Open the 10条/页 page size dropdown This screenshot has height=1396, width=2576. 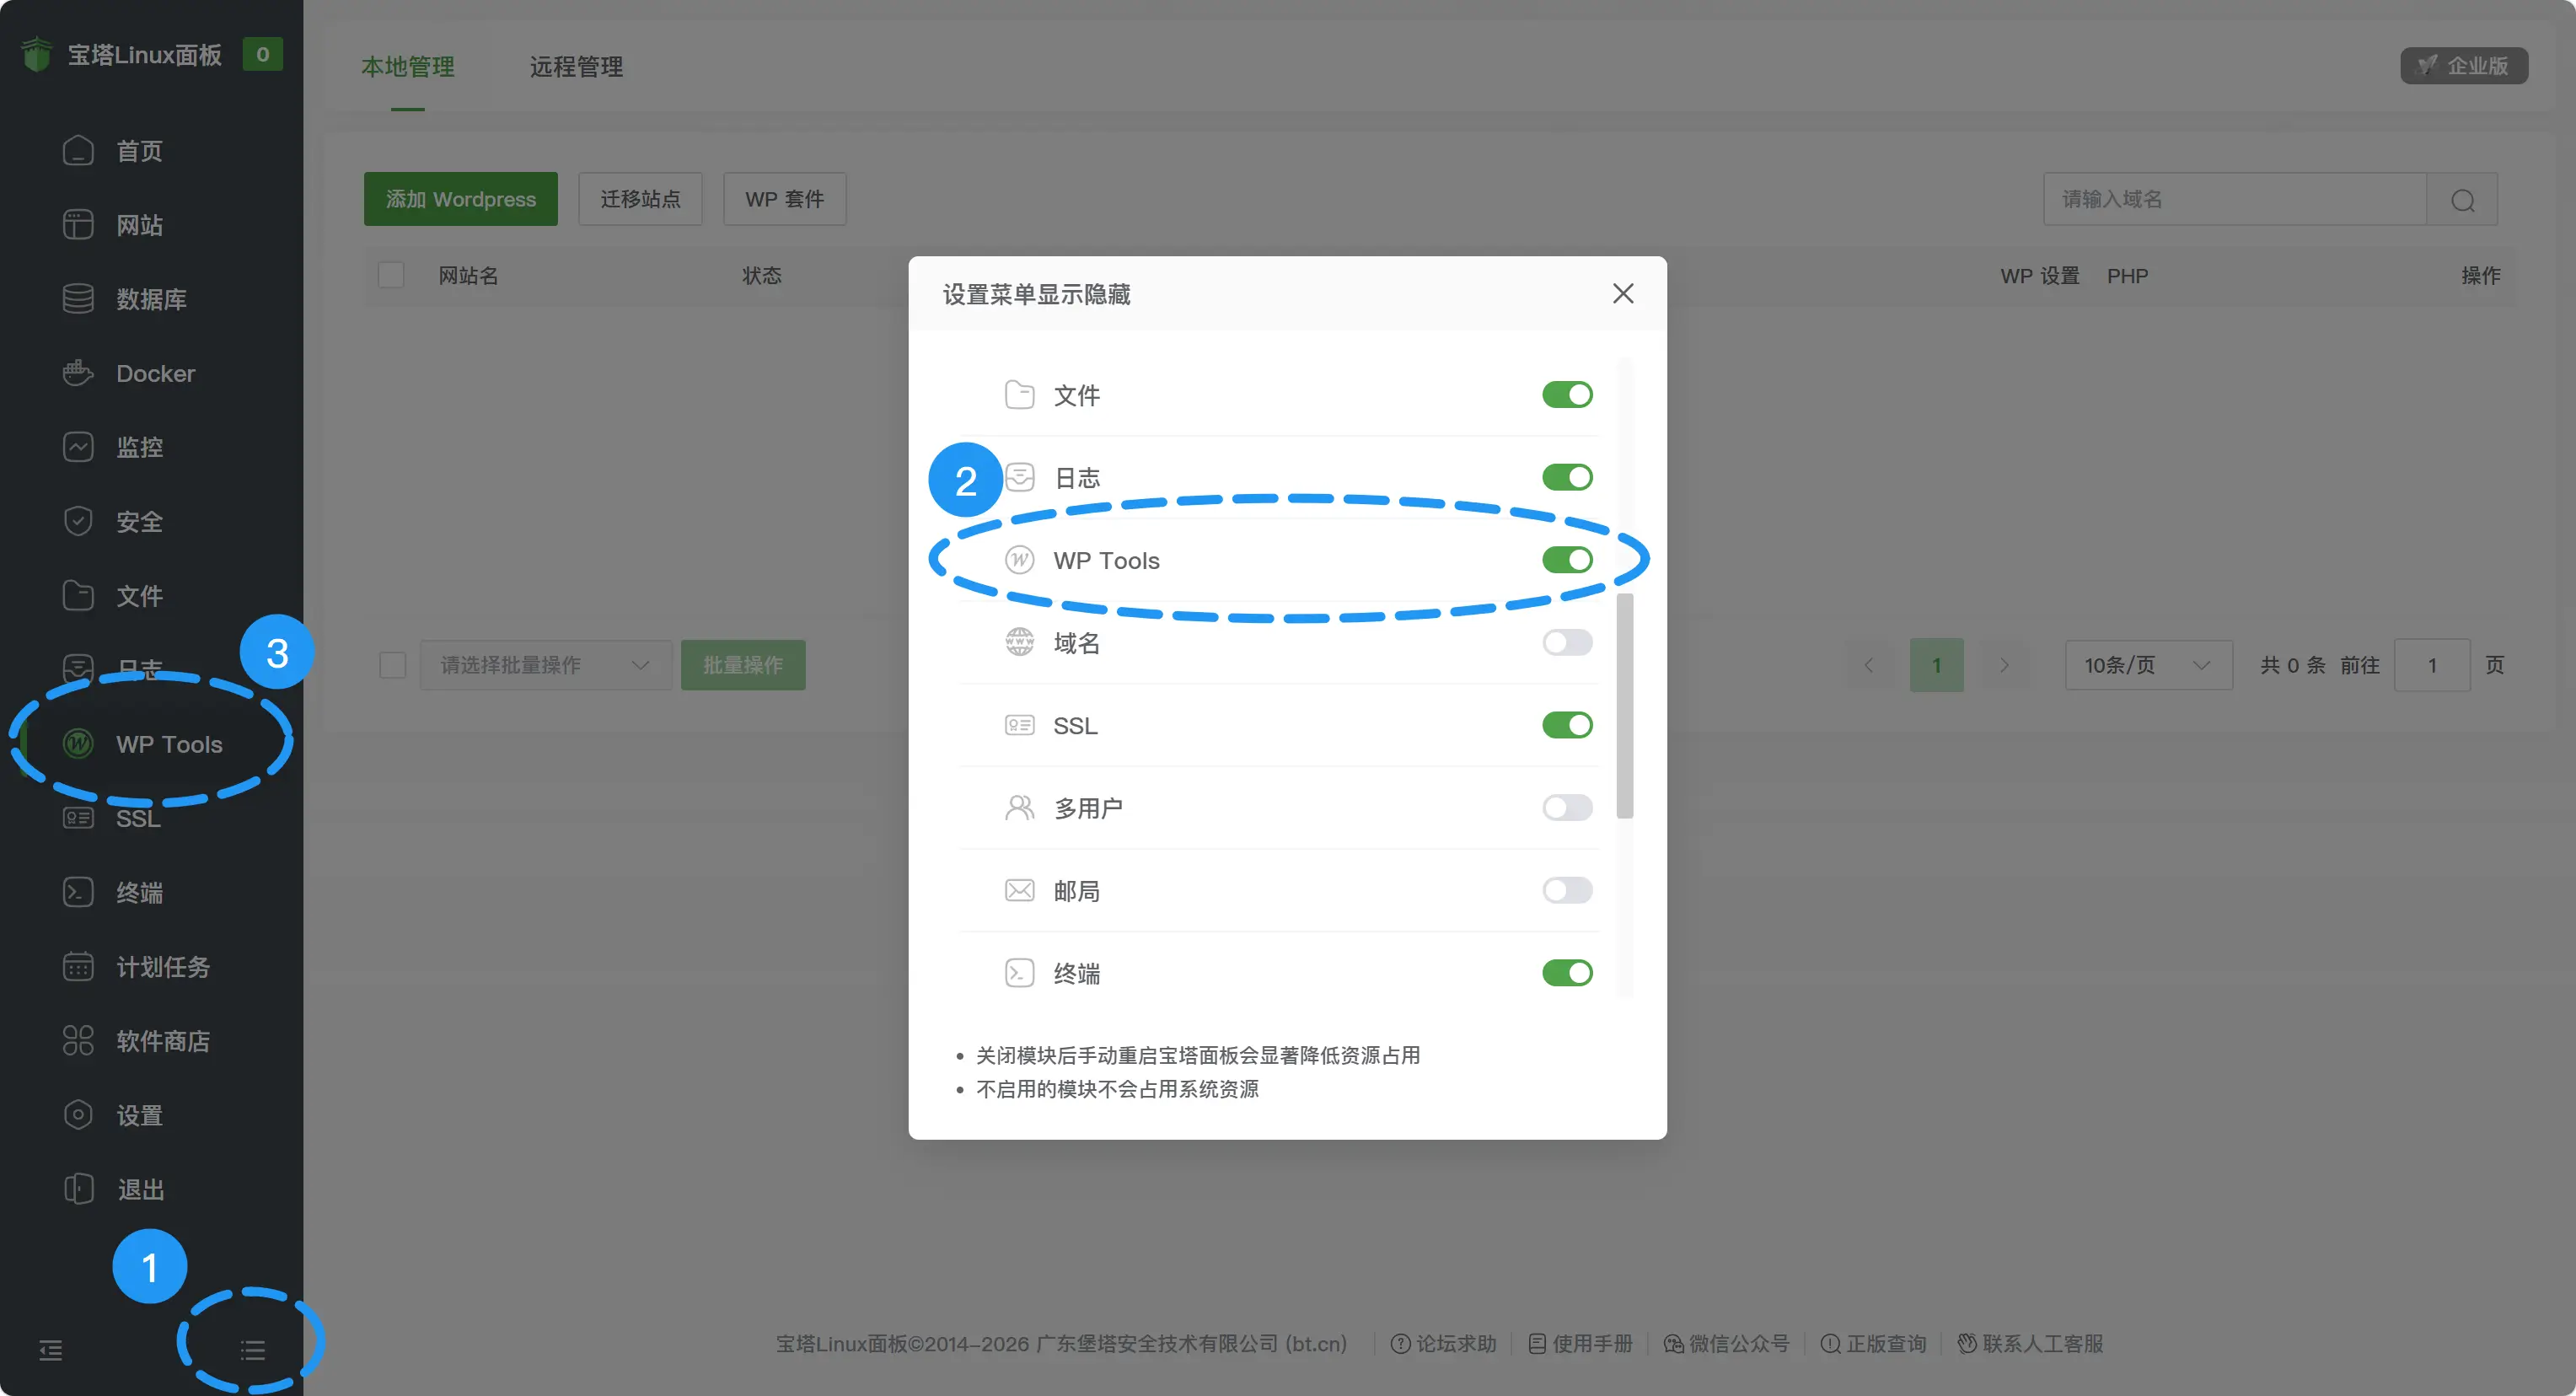[x=2149, y=665]
